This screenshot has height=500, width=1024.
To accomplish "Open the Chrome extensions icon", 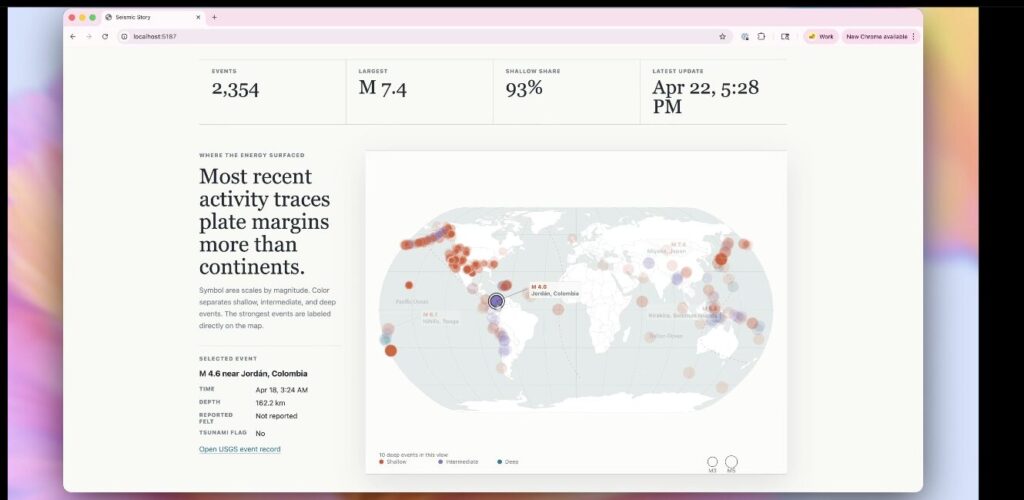I will coord(762,36).
